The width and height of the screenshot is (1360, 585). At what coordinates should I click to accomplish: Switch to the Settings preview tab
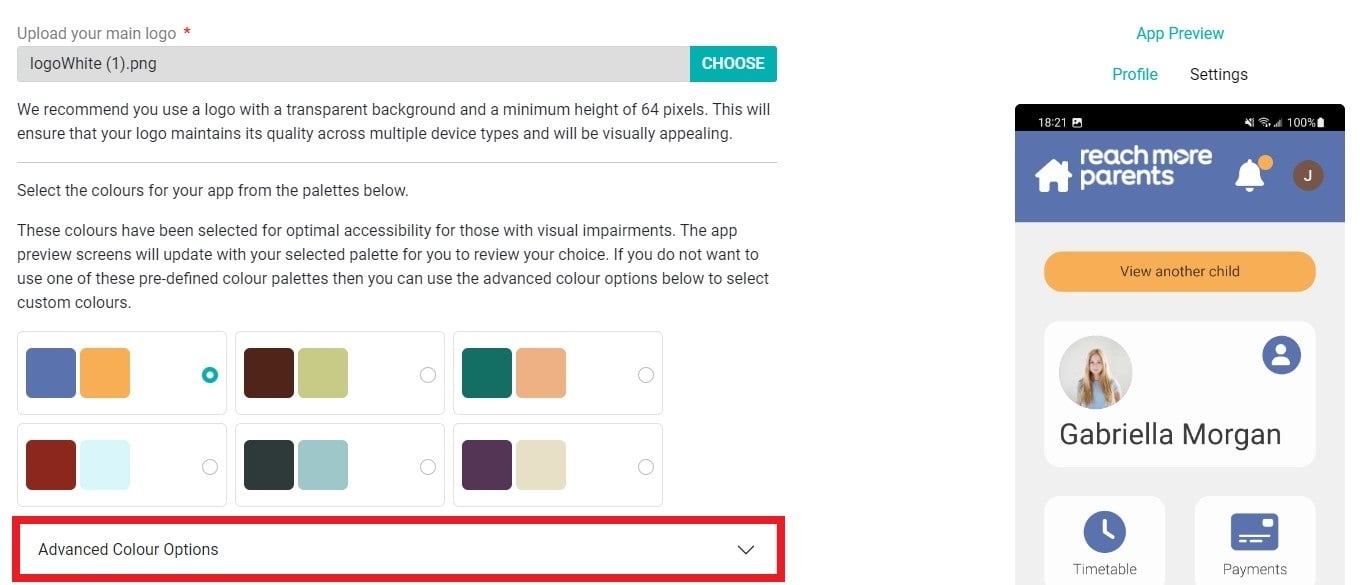(1218, 74)
